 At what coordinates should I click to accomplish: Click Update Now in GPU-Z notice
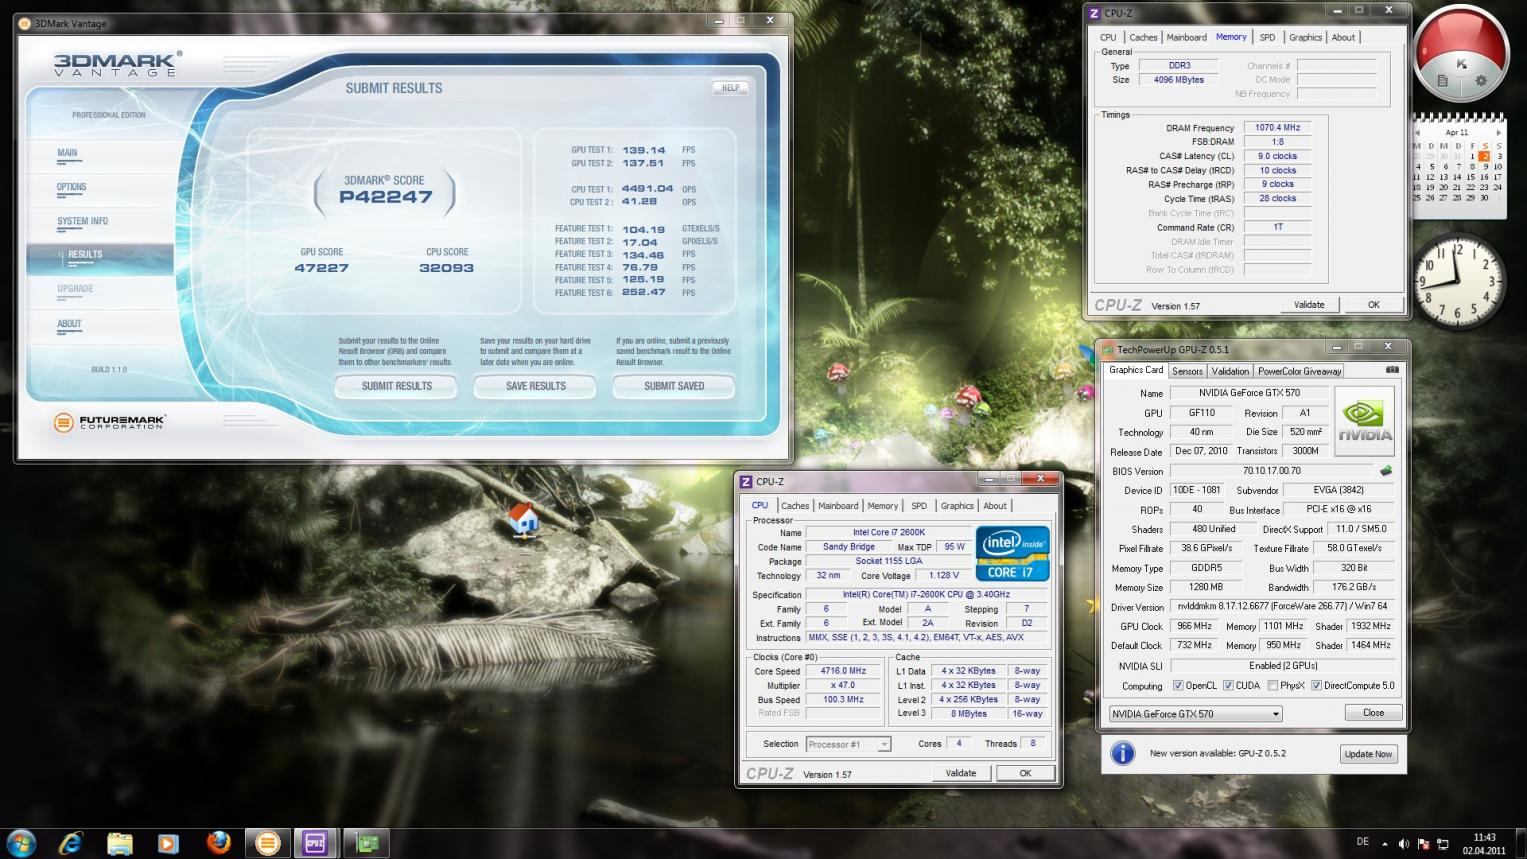click(x=1368, y=754)
